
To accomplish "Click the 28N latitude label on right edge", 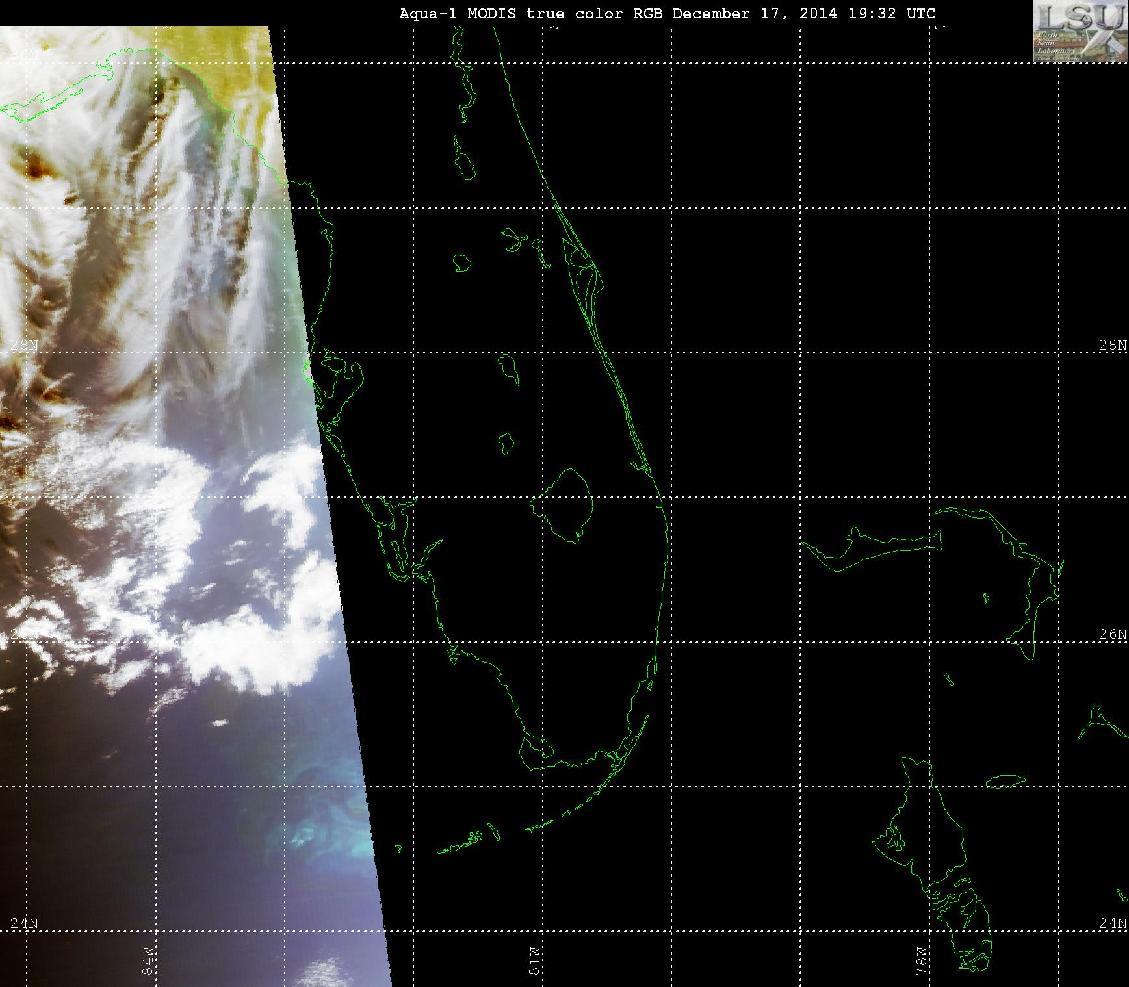I will [1112, 345].
